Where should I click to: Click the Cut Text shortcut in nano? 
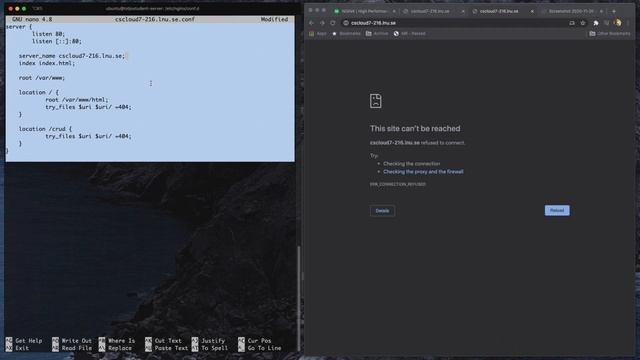click(164, 340)
